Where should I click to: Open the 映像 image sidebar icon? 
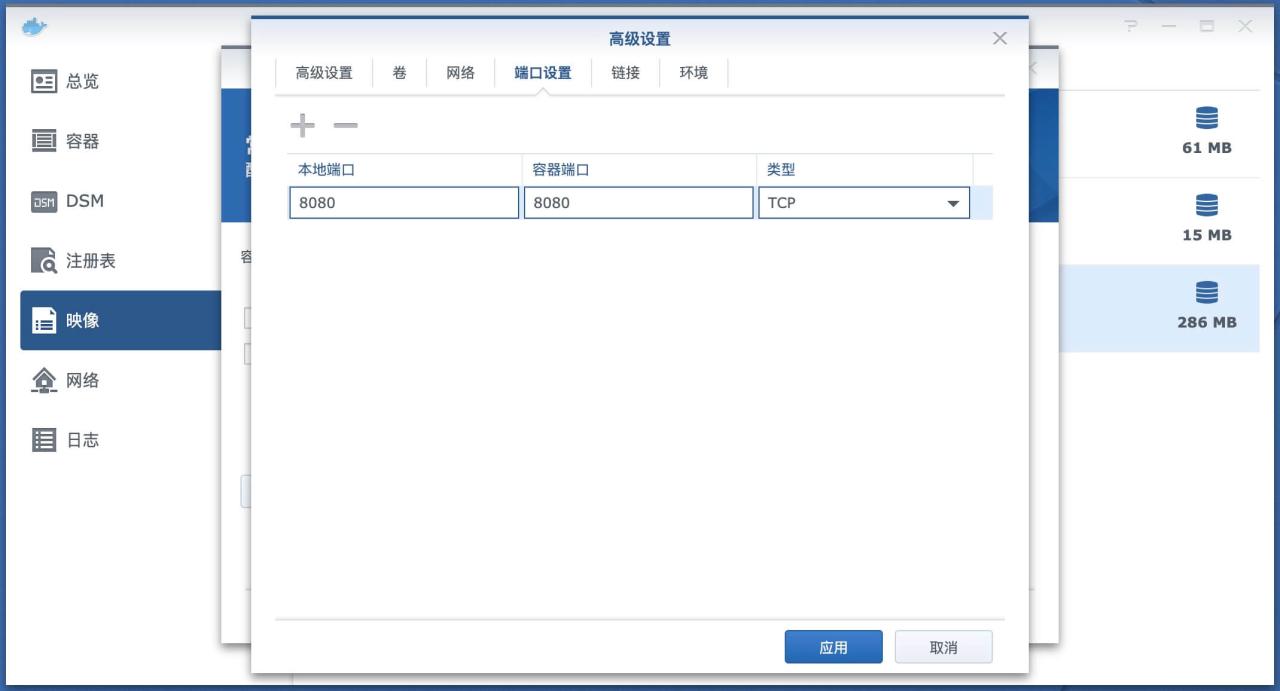coord(44,320)
